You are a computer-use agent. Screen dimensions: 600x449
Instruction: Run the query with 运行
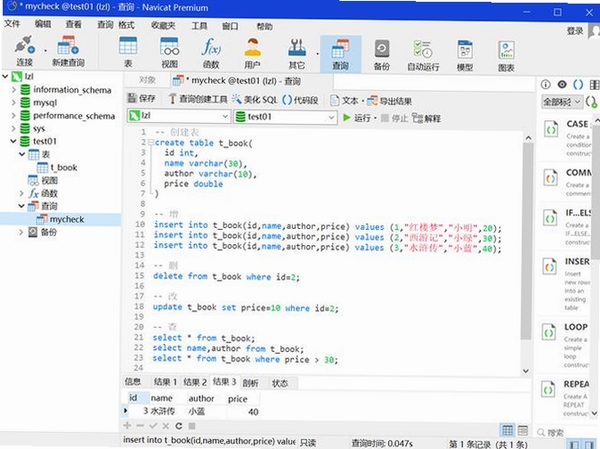(x=357, y=118)
